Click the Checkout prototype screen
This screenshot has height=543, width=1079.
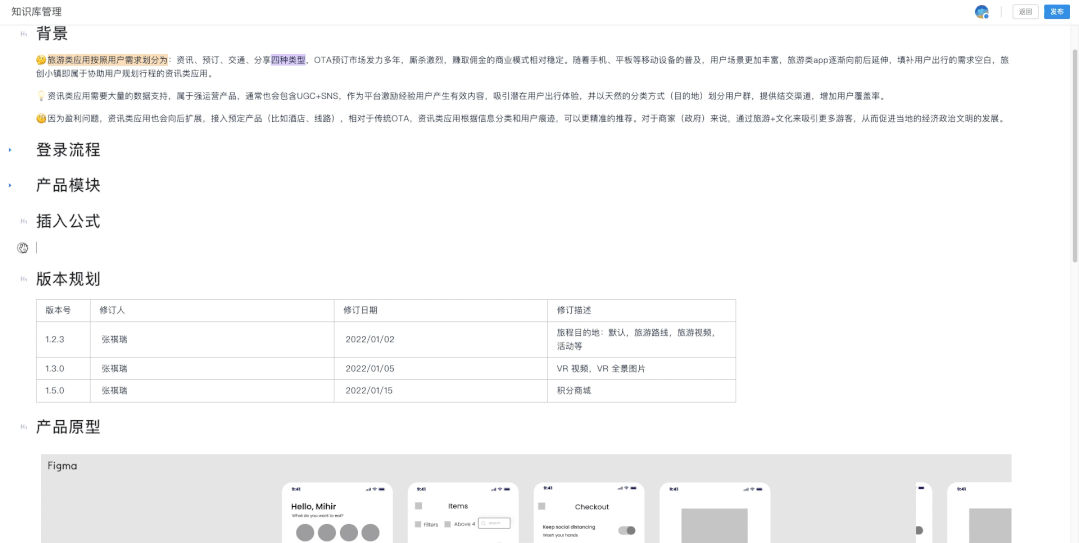(x=589, y=513)
